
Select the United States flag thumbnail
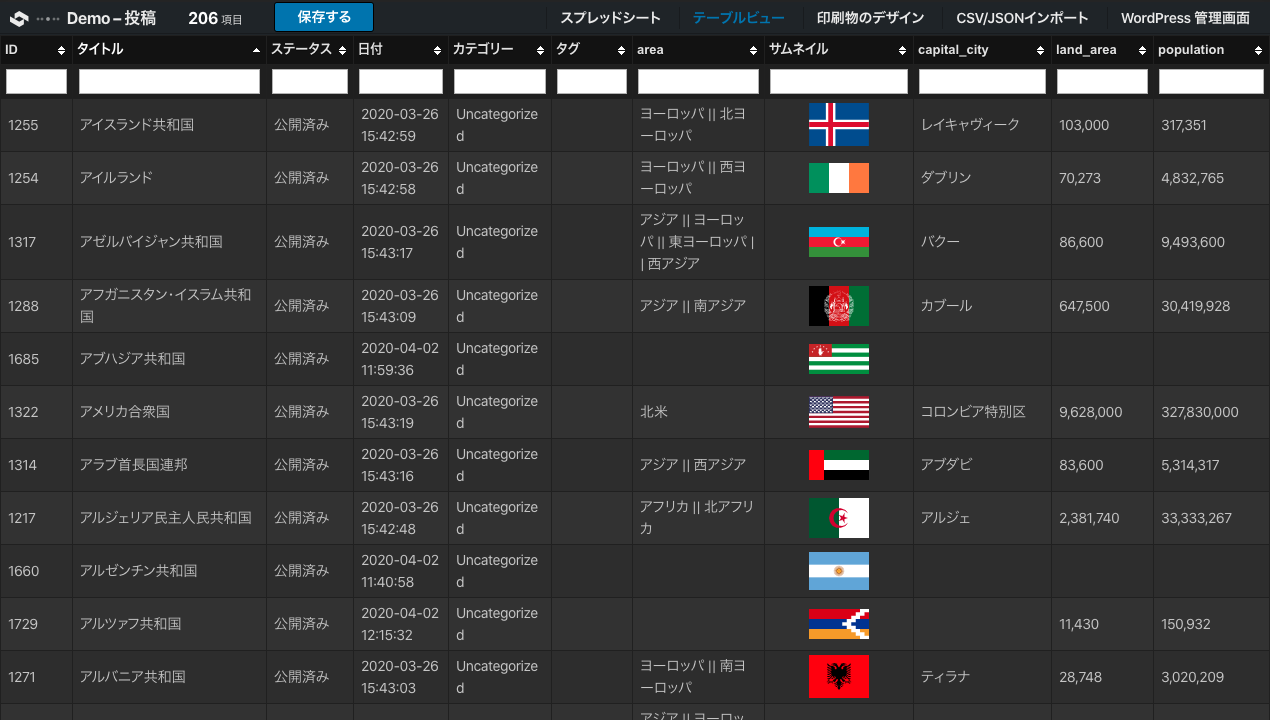tap(839, 412)
